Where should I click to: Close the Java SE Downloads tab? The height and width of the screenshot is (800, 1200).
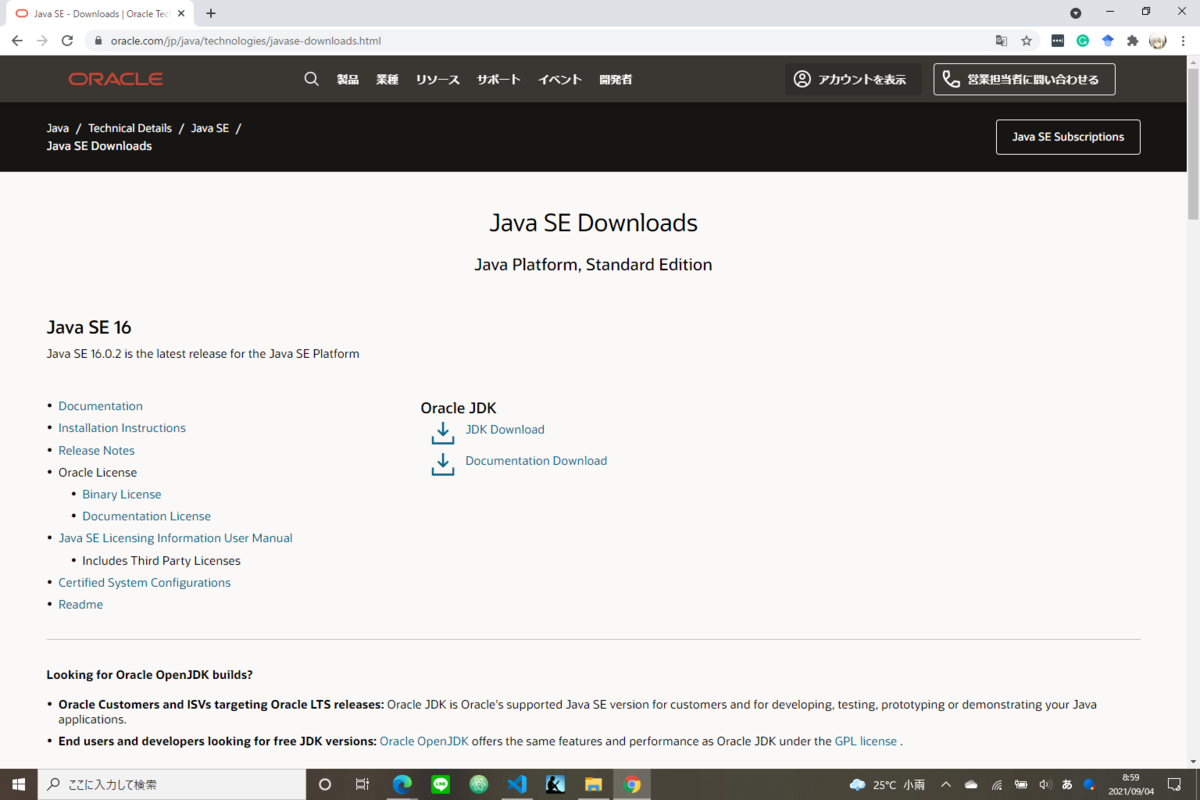click(181, 14)
